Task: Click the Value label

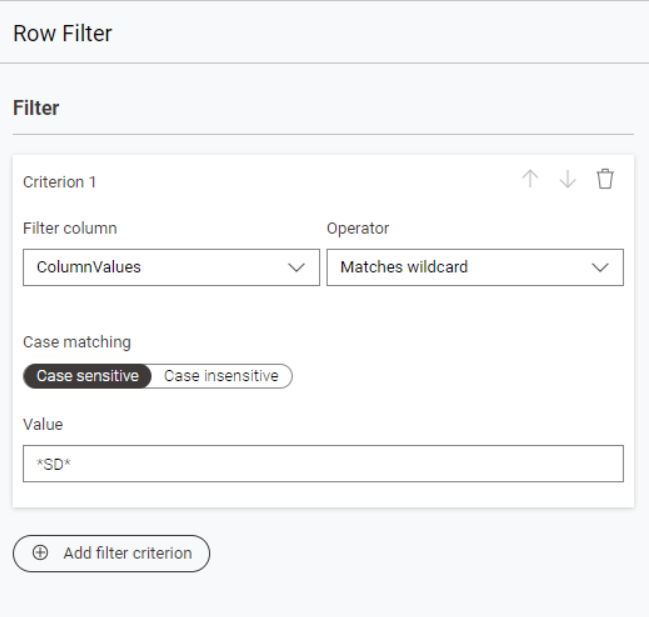Action: click(43, 425)
